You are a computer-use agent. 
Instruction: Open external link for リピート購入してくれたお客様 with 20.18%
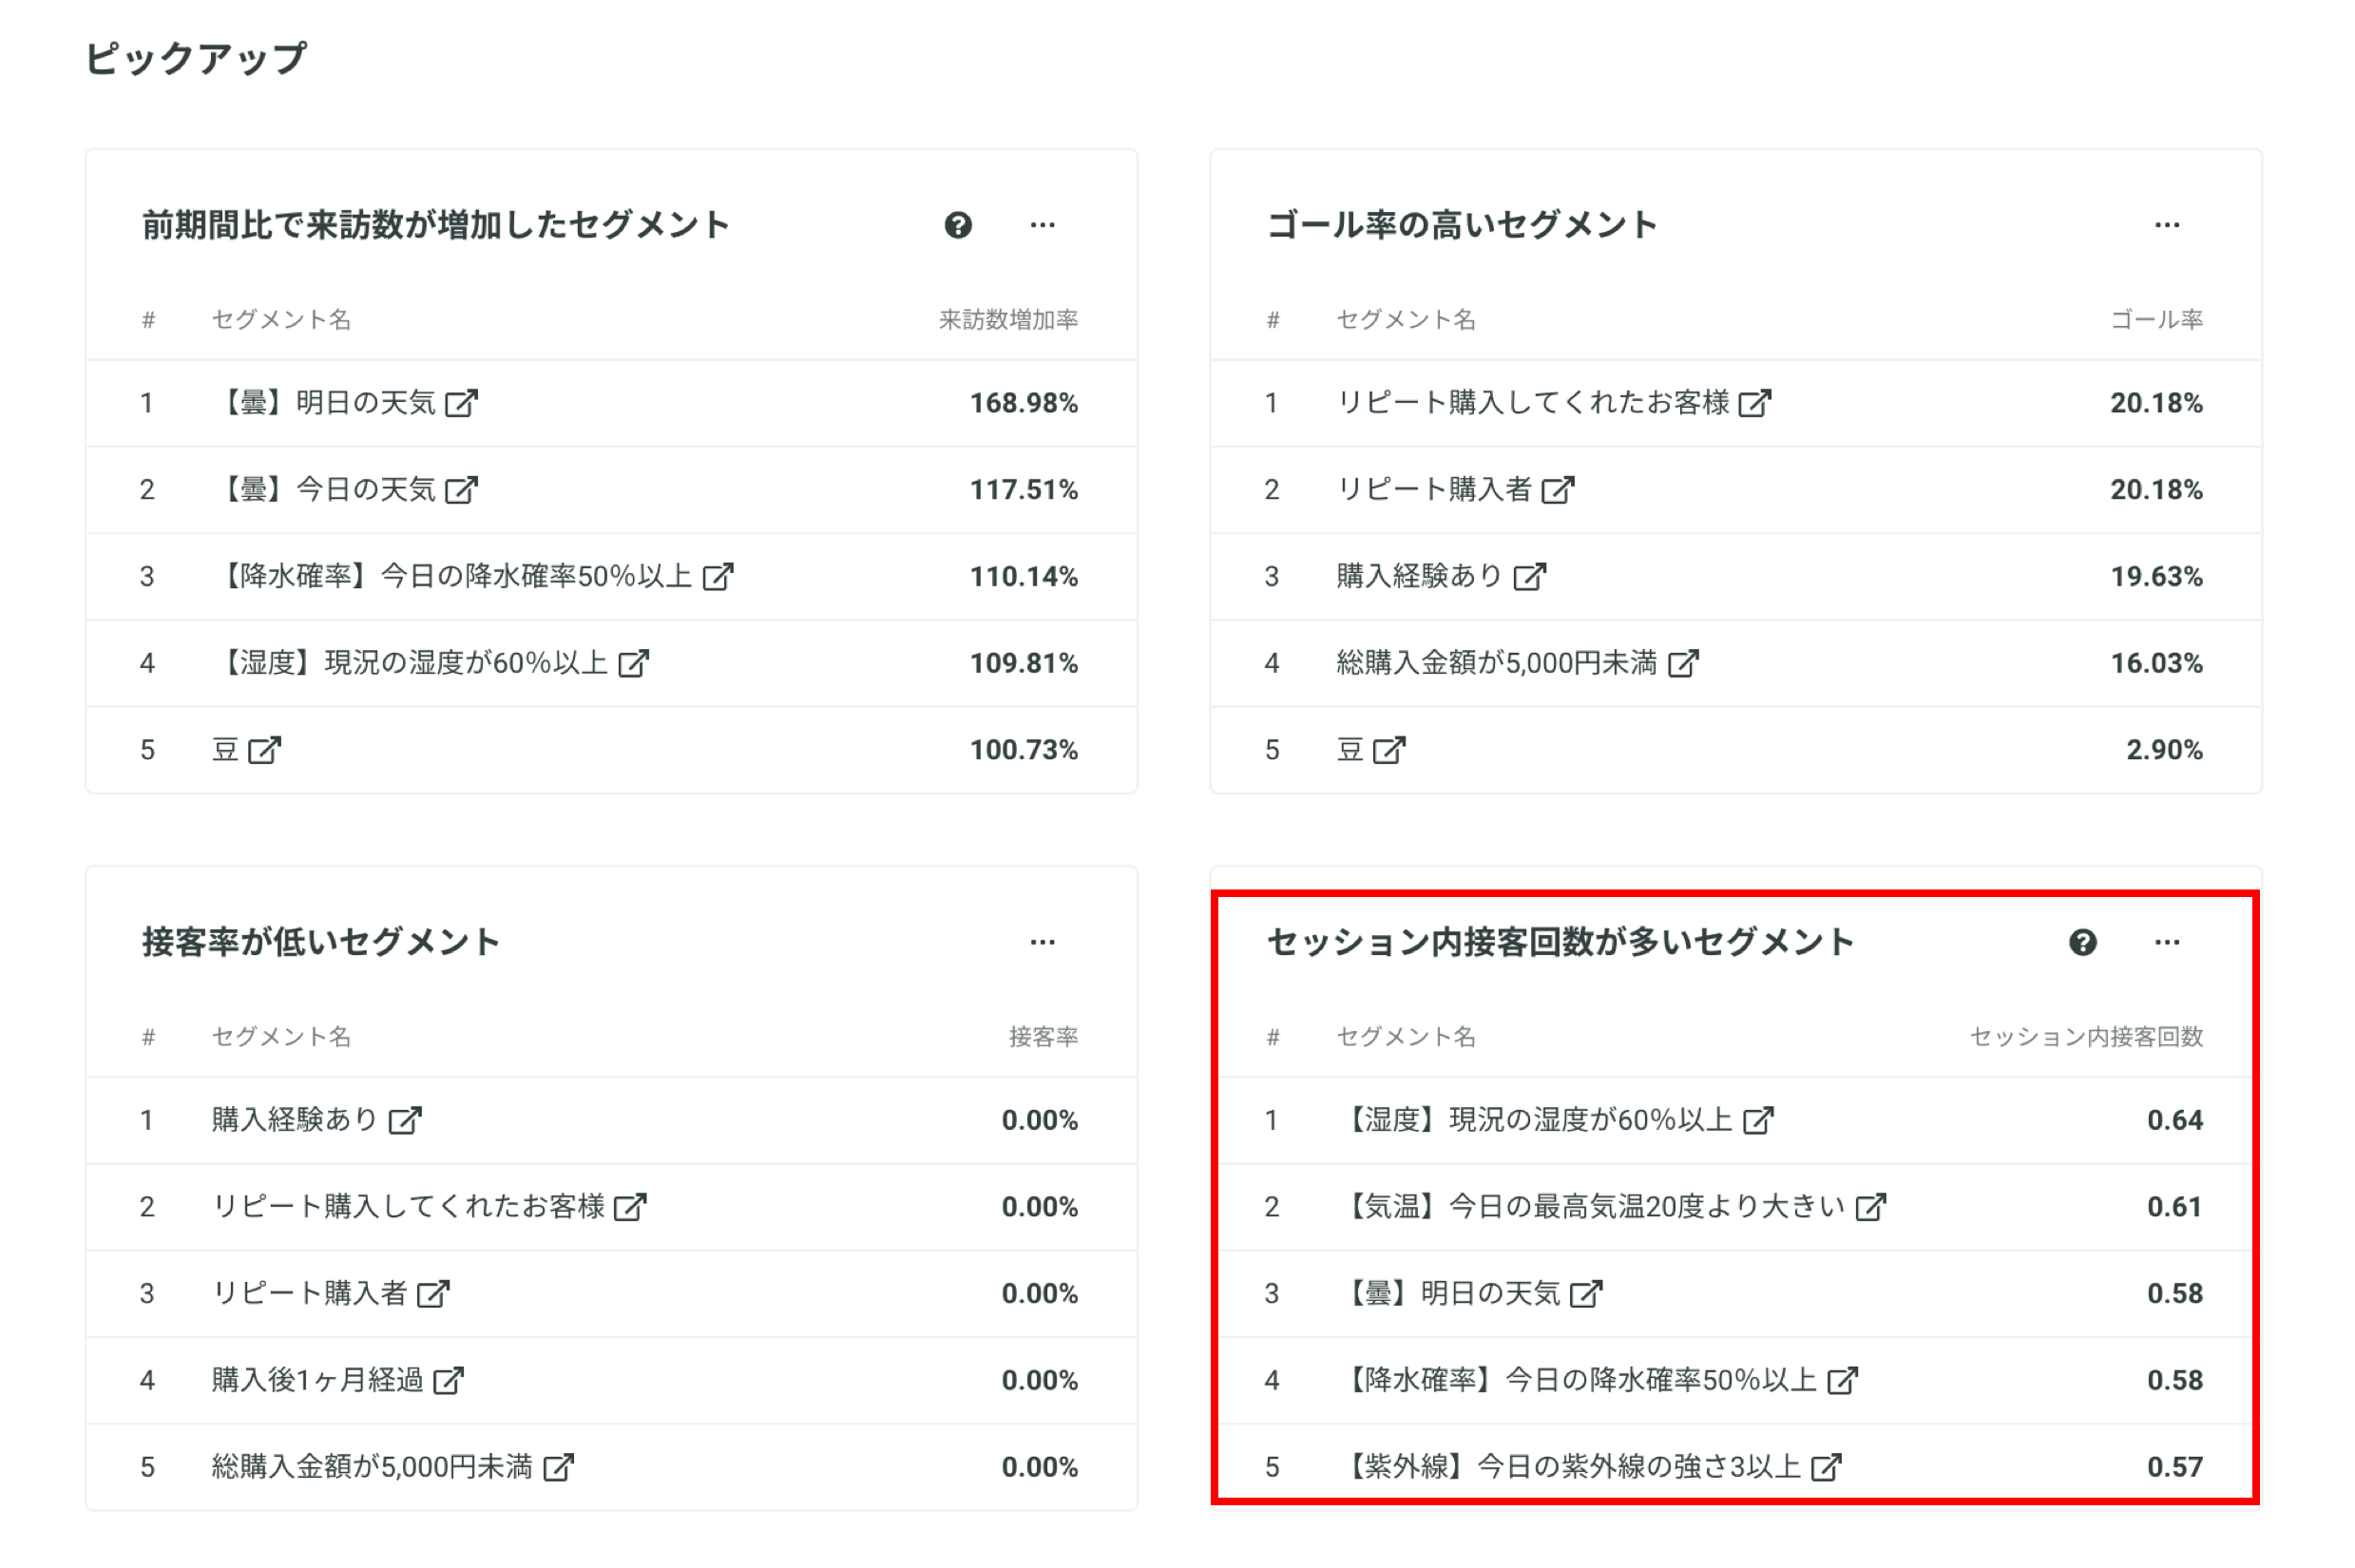pos(1754,403)
